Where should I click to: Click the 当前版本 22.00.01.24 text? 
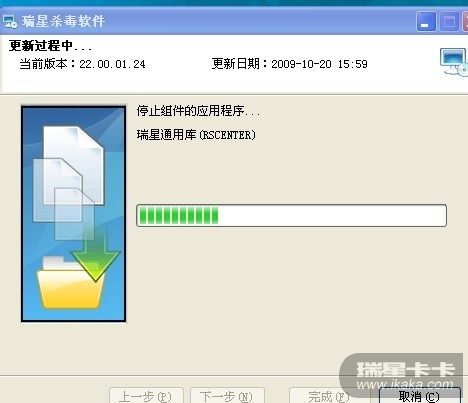click(x=82, y=64)
